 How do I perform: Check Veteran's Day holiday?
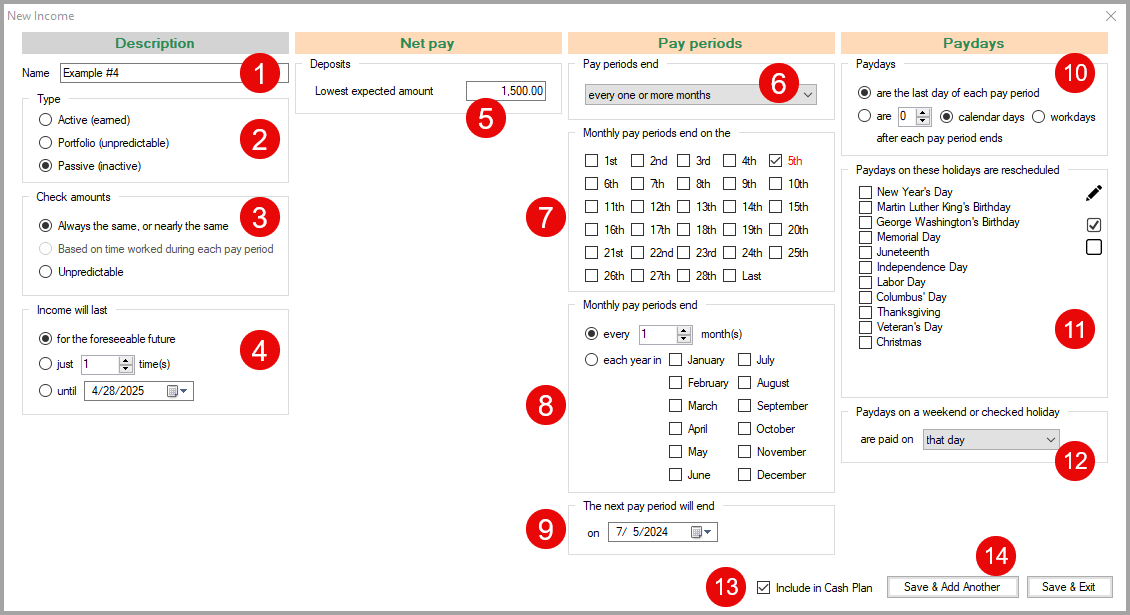(866, 327)
